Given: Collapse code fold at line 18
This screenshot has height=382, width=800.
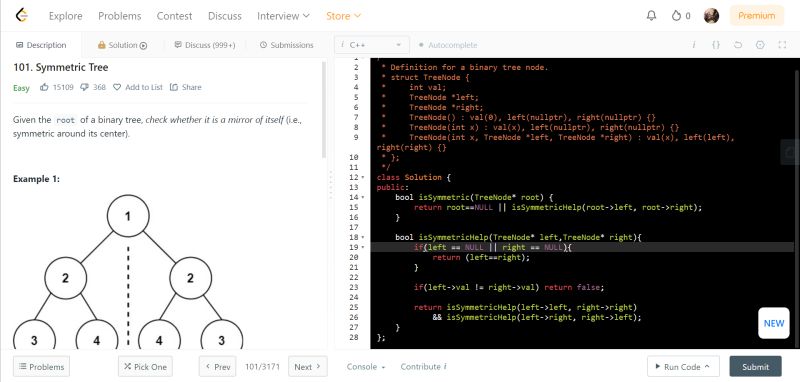Looking at the screenshot, I should coord(363,237).
